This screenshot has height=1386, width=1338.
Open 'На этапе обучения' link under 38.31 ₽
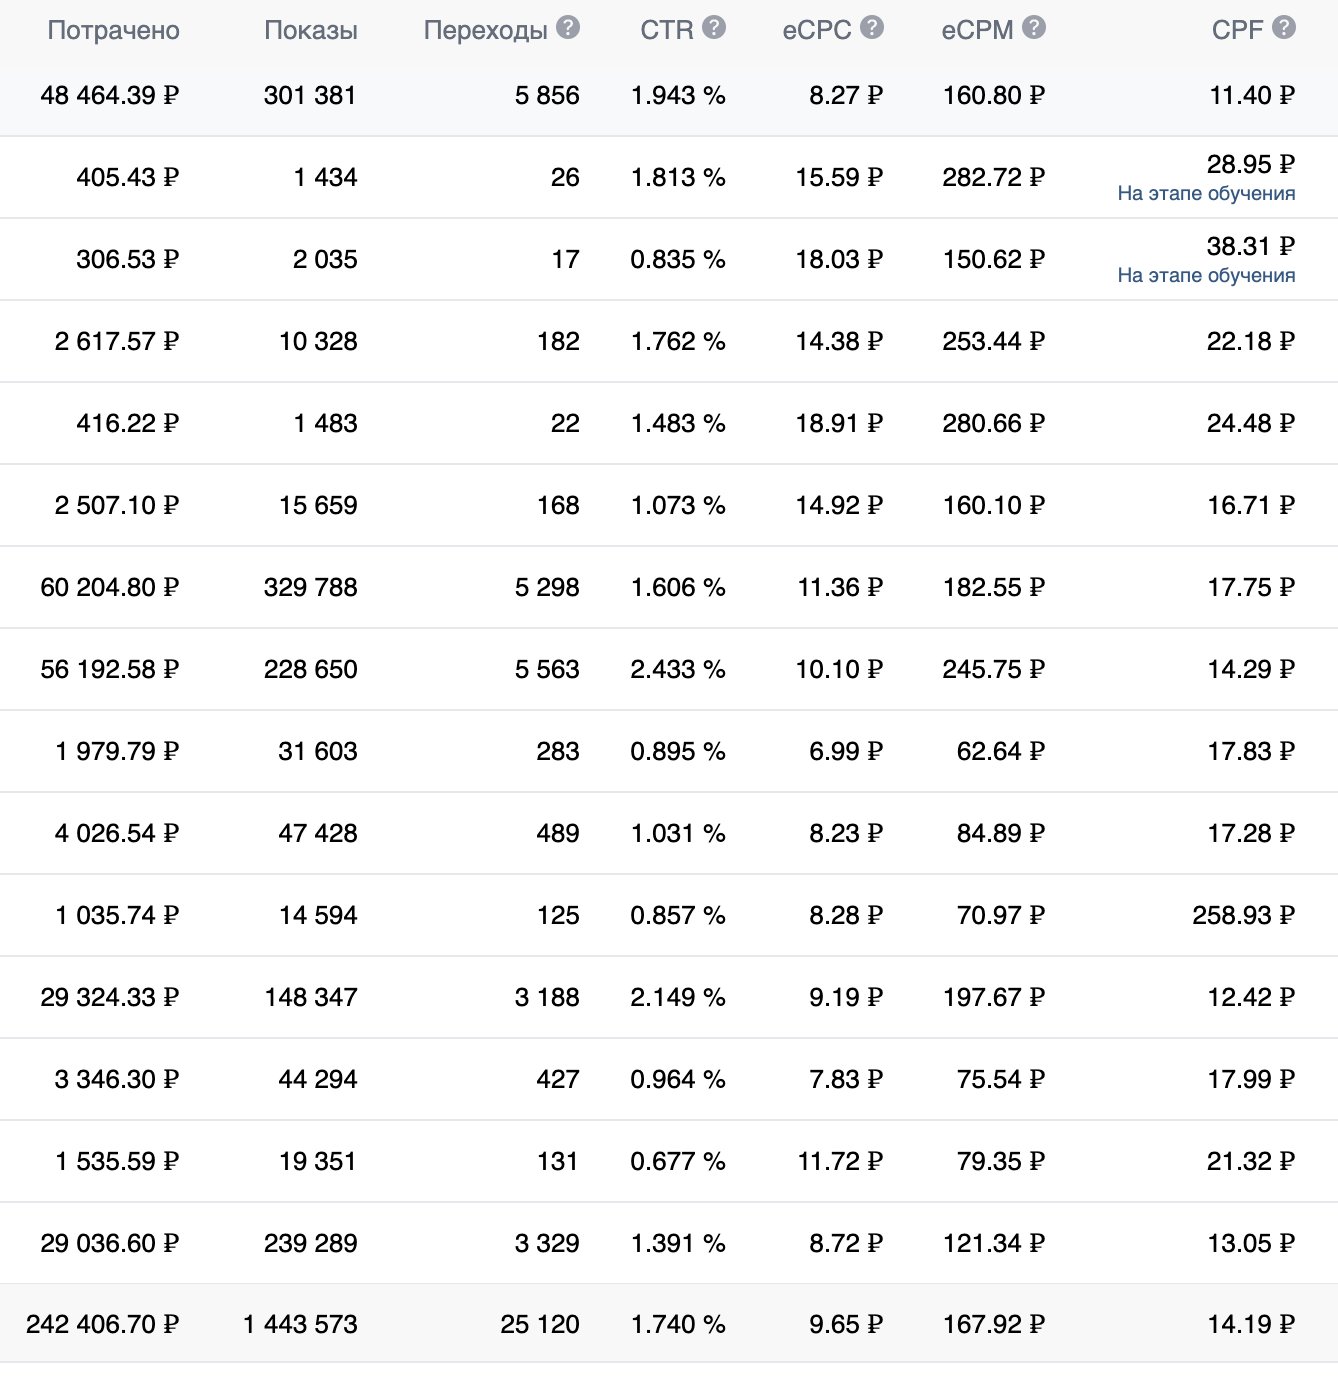(1206, 275)
